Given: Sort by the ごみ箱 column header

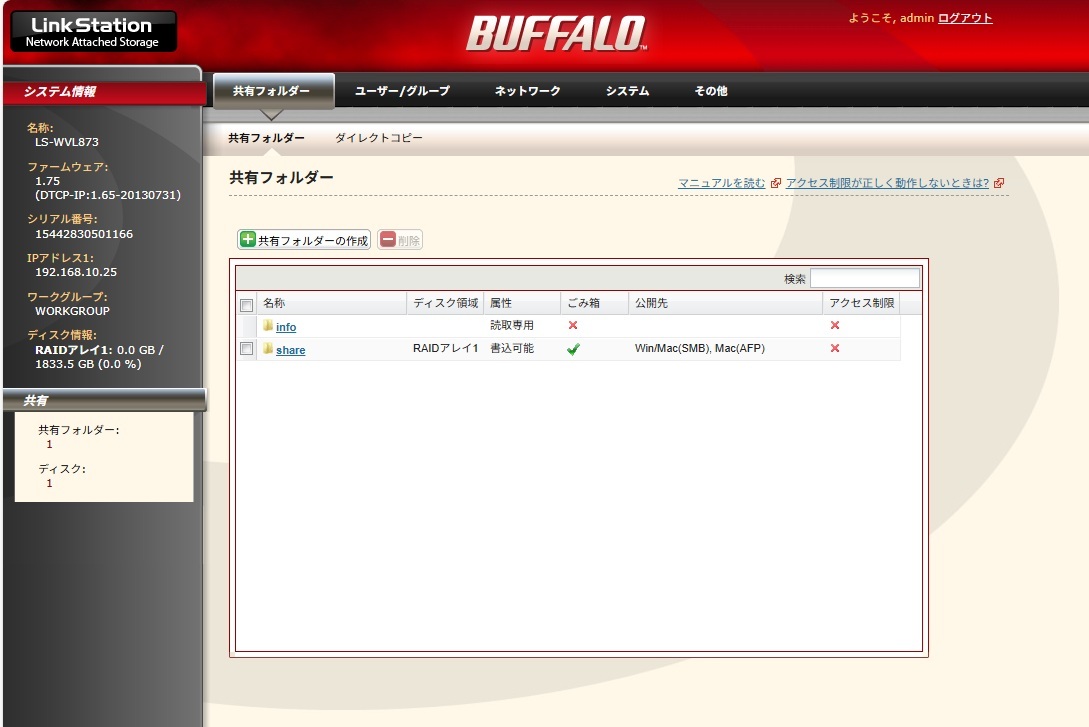Looking at the screenshot, I should coord(595,303).
